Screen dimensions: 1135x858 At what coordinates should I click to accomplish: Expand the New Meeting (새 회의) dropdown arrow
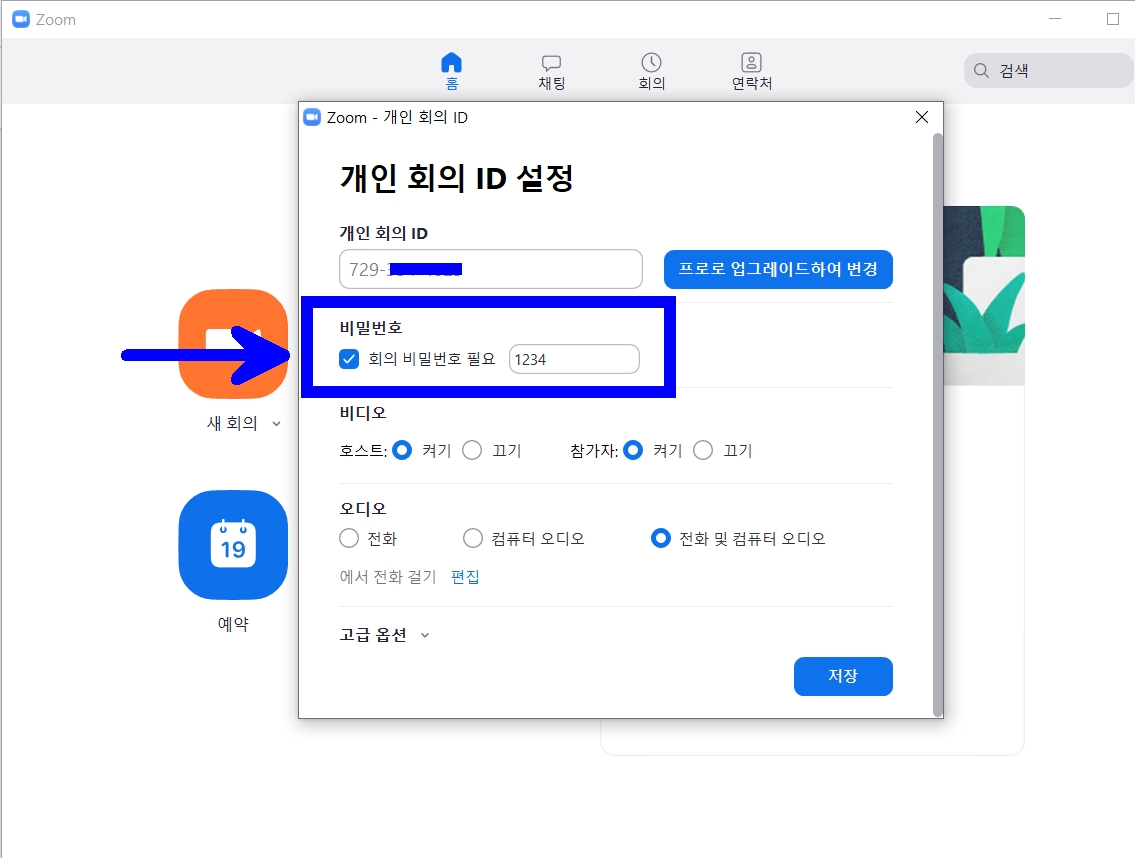[x=277, y=424]
